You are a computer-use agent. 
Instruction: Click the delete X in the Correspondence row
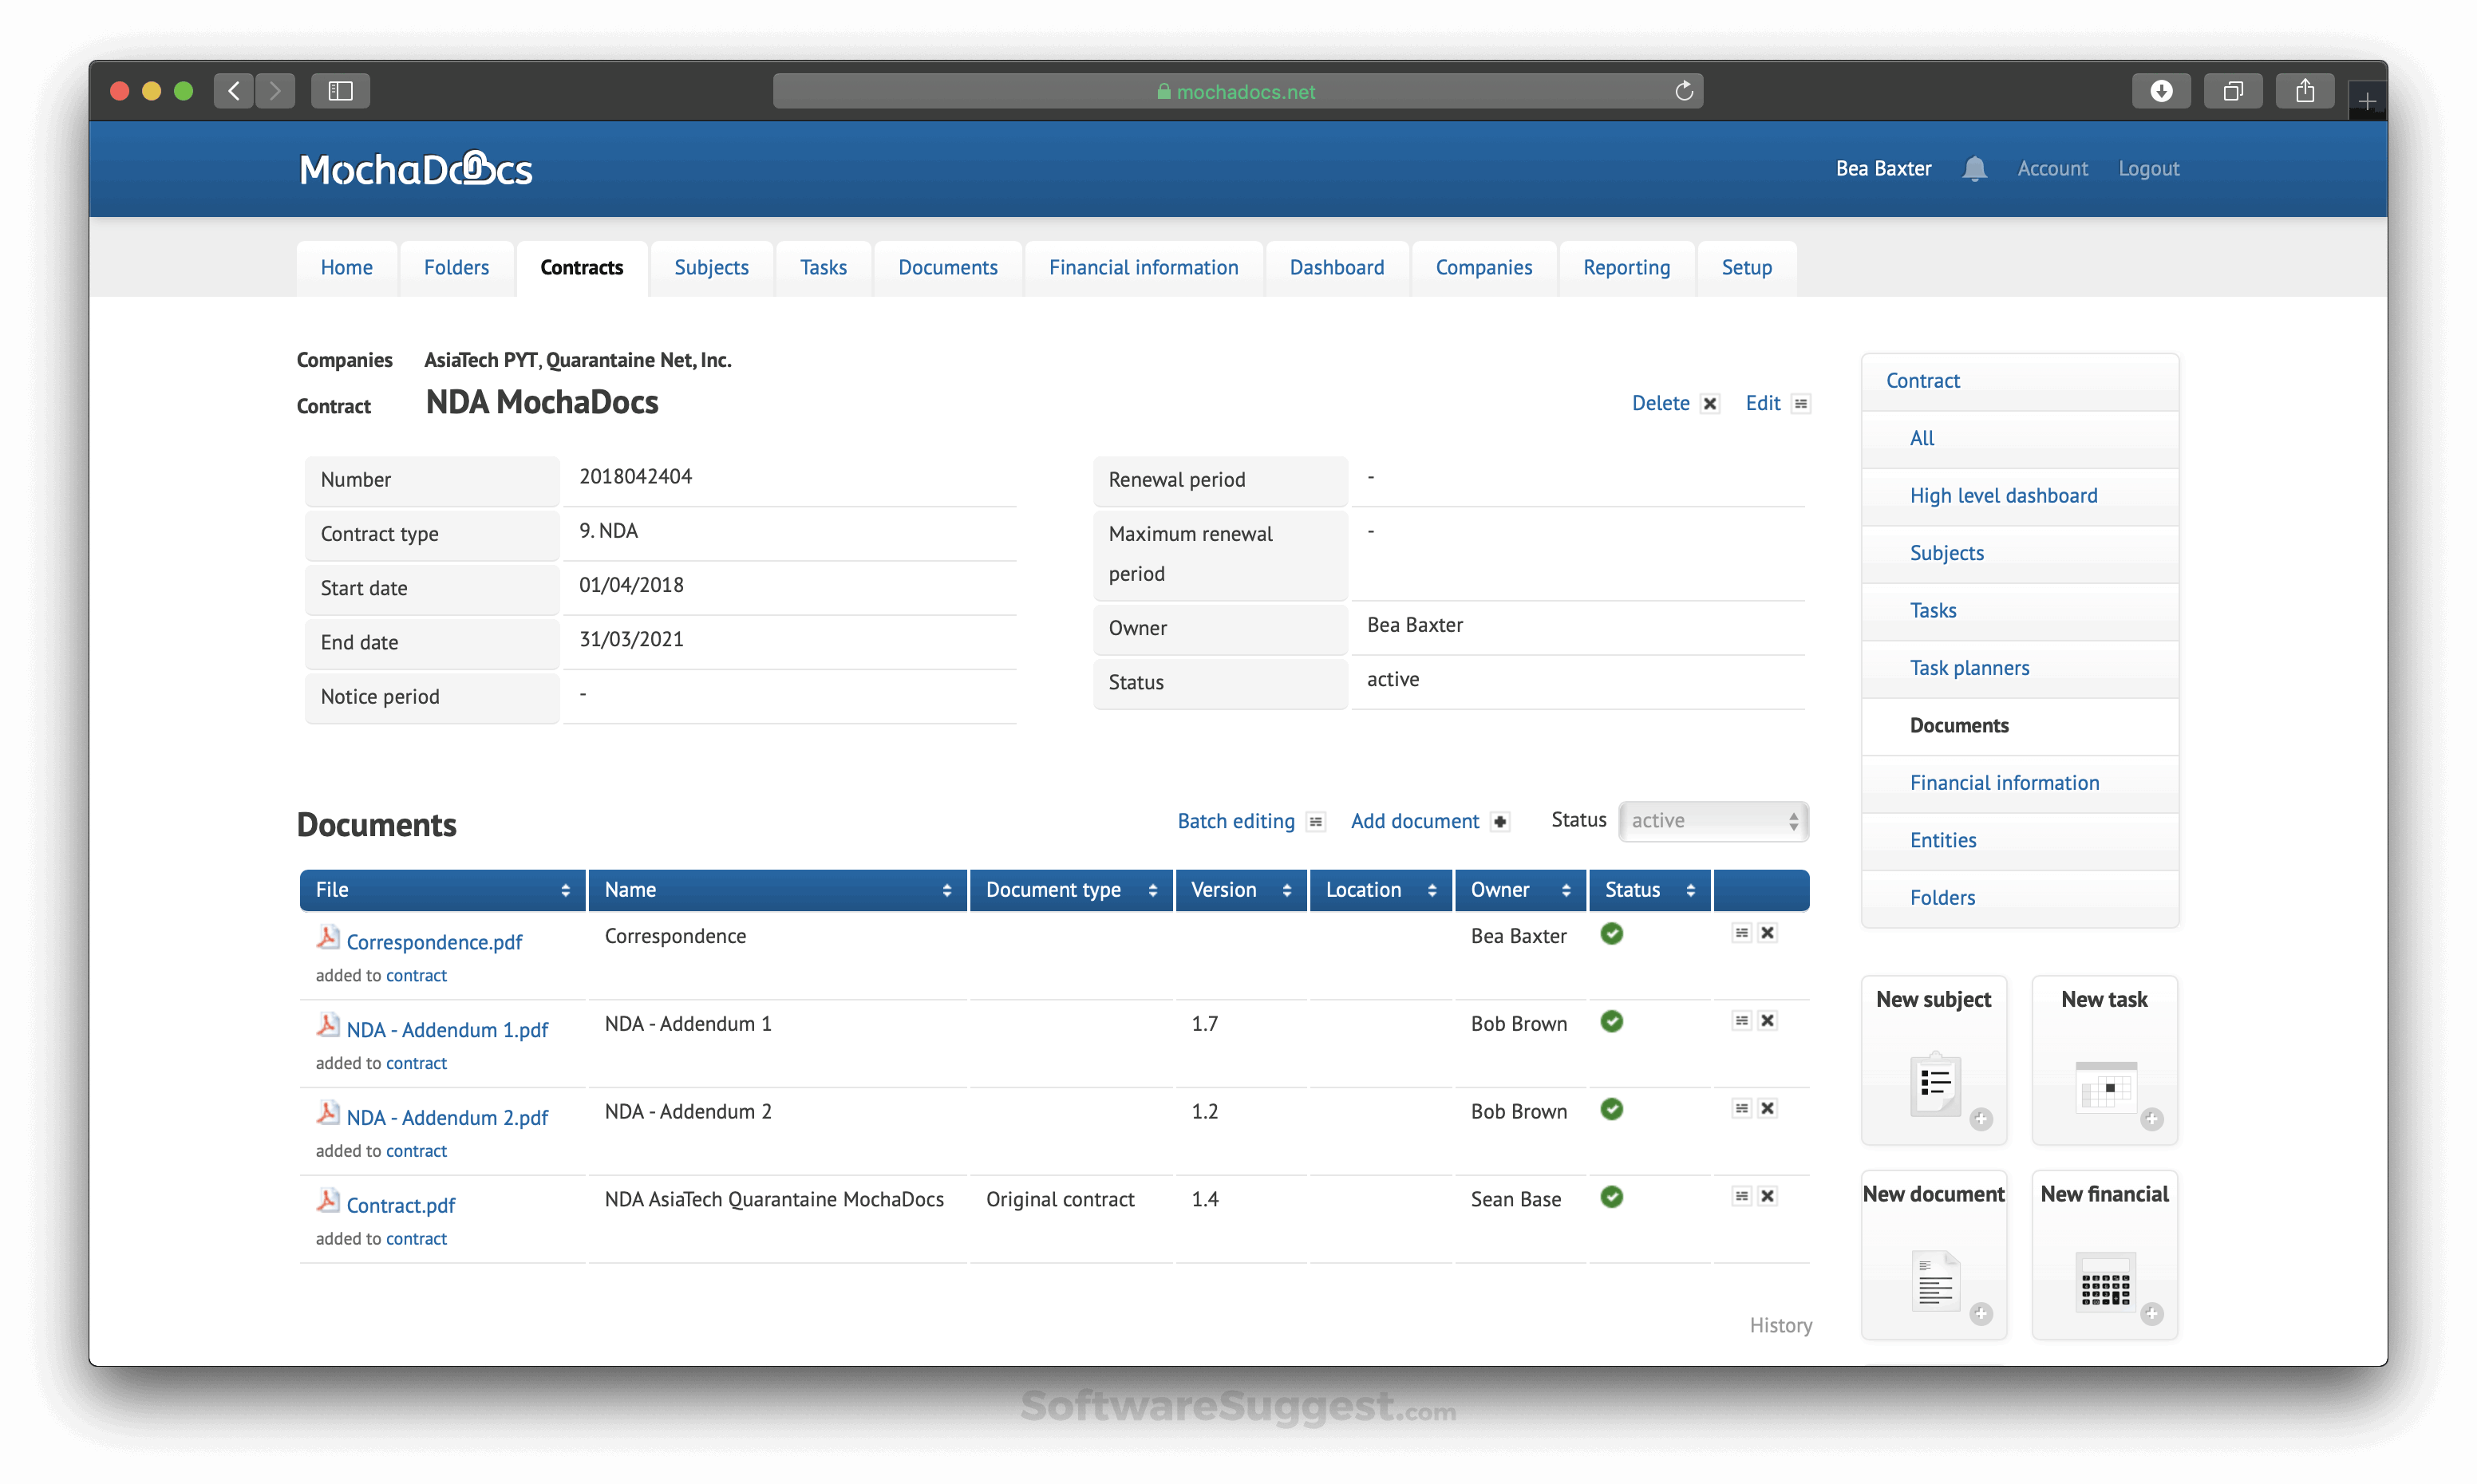point(1768,933)
